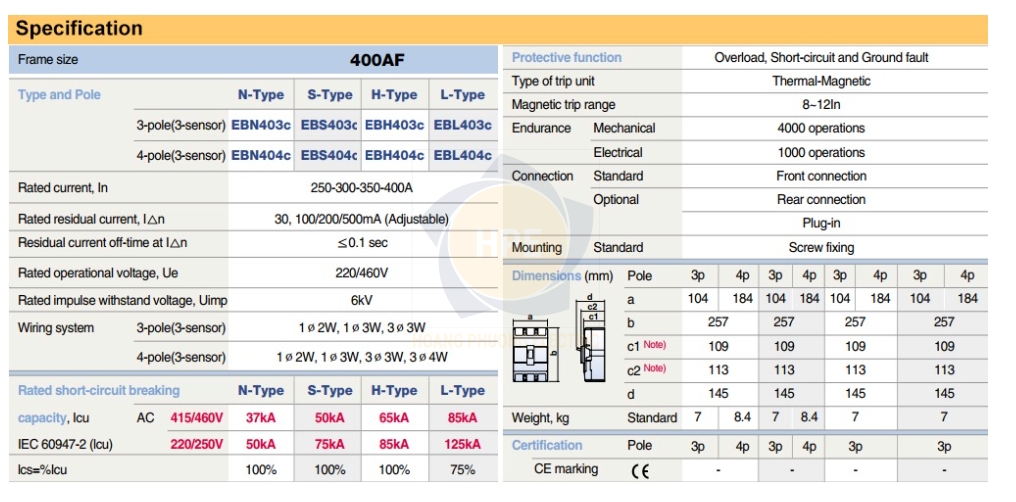Click the Type and Pole heading
Image resolution: width=1016 pixels, height=502 pixels.
click(59, 95)
